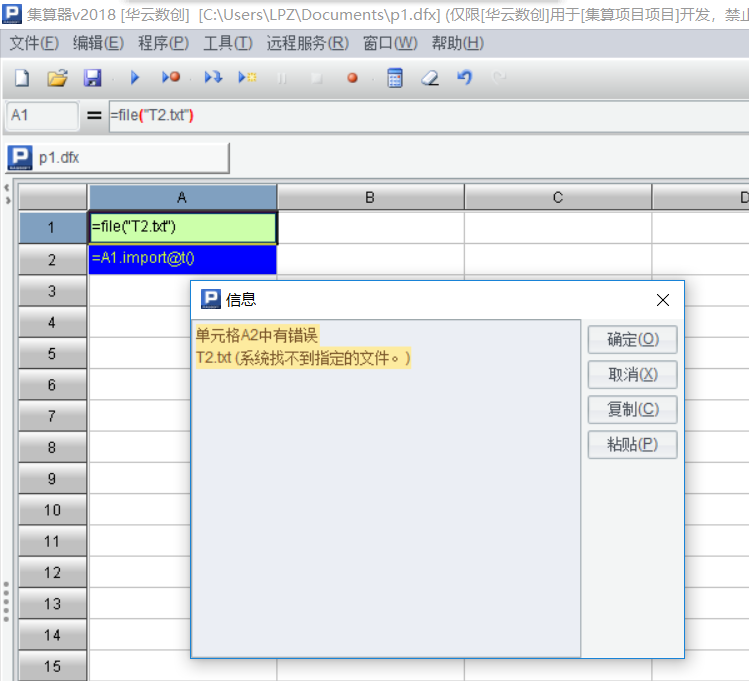The width and height of the screenshot is (749, 681).
Task: Open the 编辑(E) menu
Action: 98,43
